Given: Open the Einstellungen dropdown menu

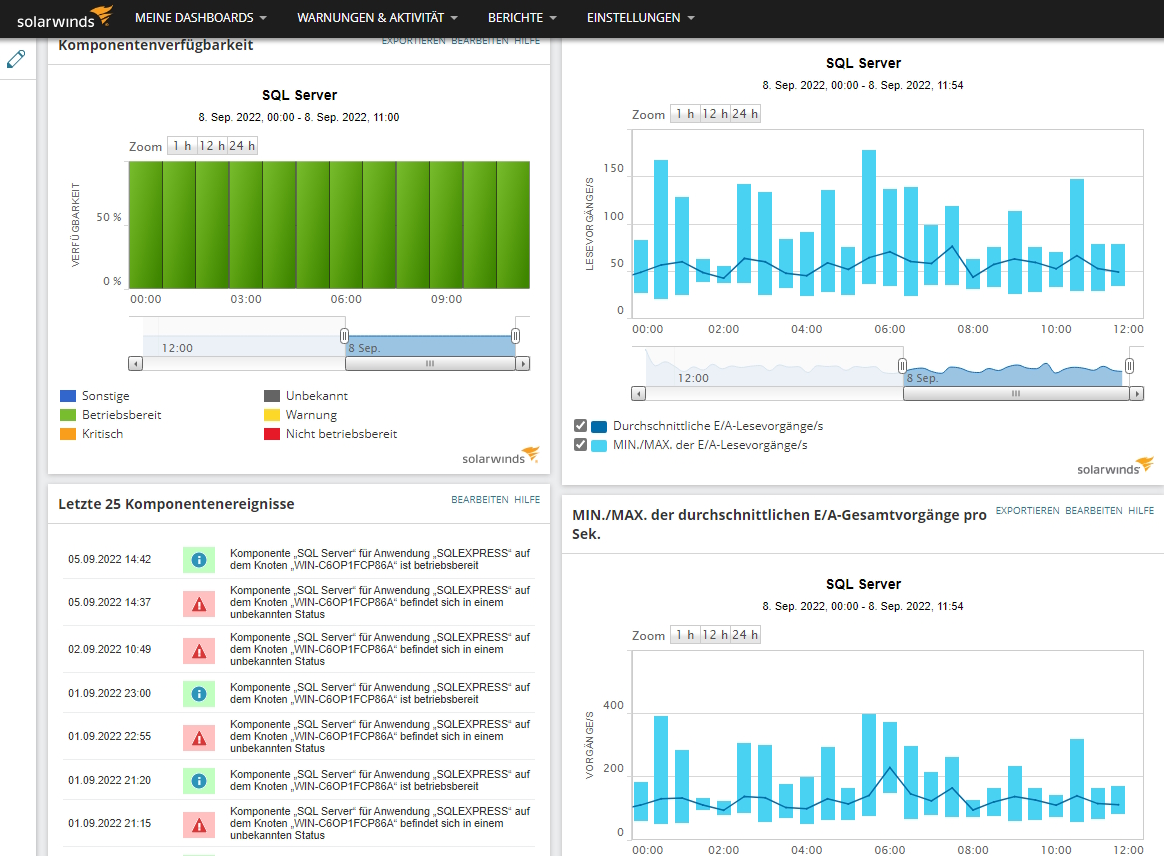Looking at the screenshot, I should (x=641, y=17).
